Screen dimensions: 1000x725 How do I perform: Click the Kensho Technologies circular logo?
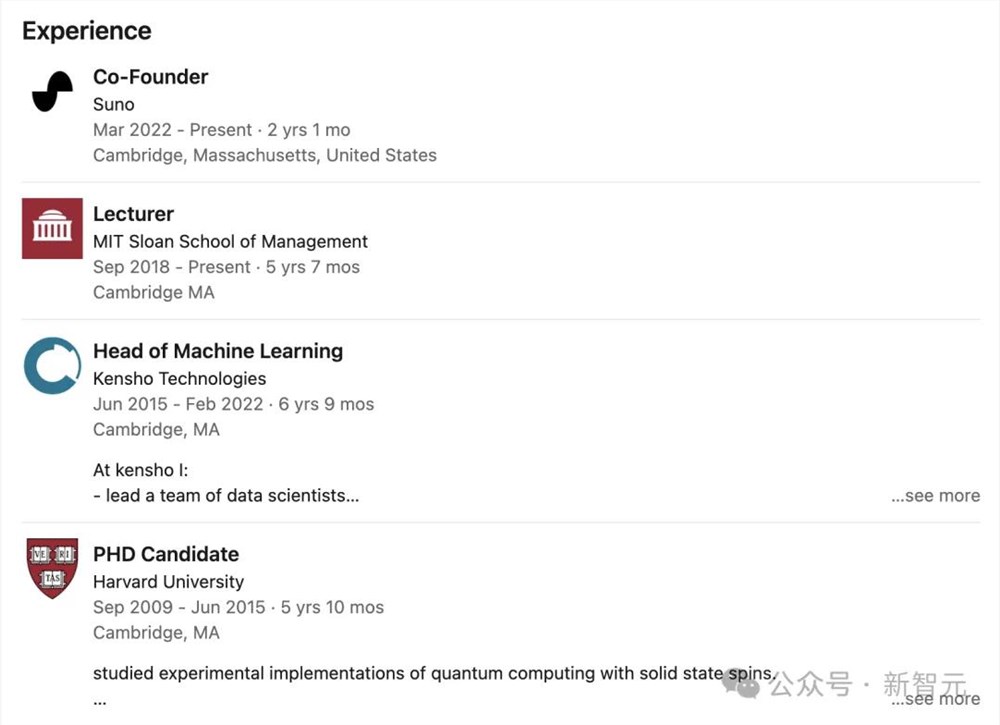click(52, 365)
